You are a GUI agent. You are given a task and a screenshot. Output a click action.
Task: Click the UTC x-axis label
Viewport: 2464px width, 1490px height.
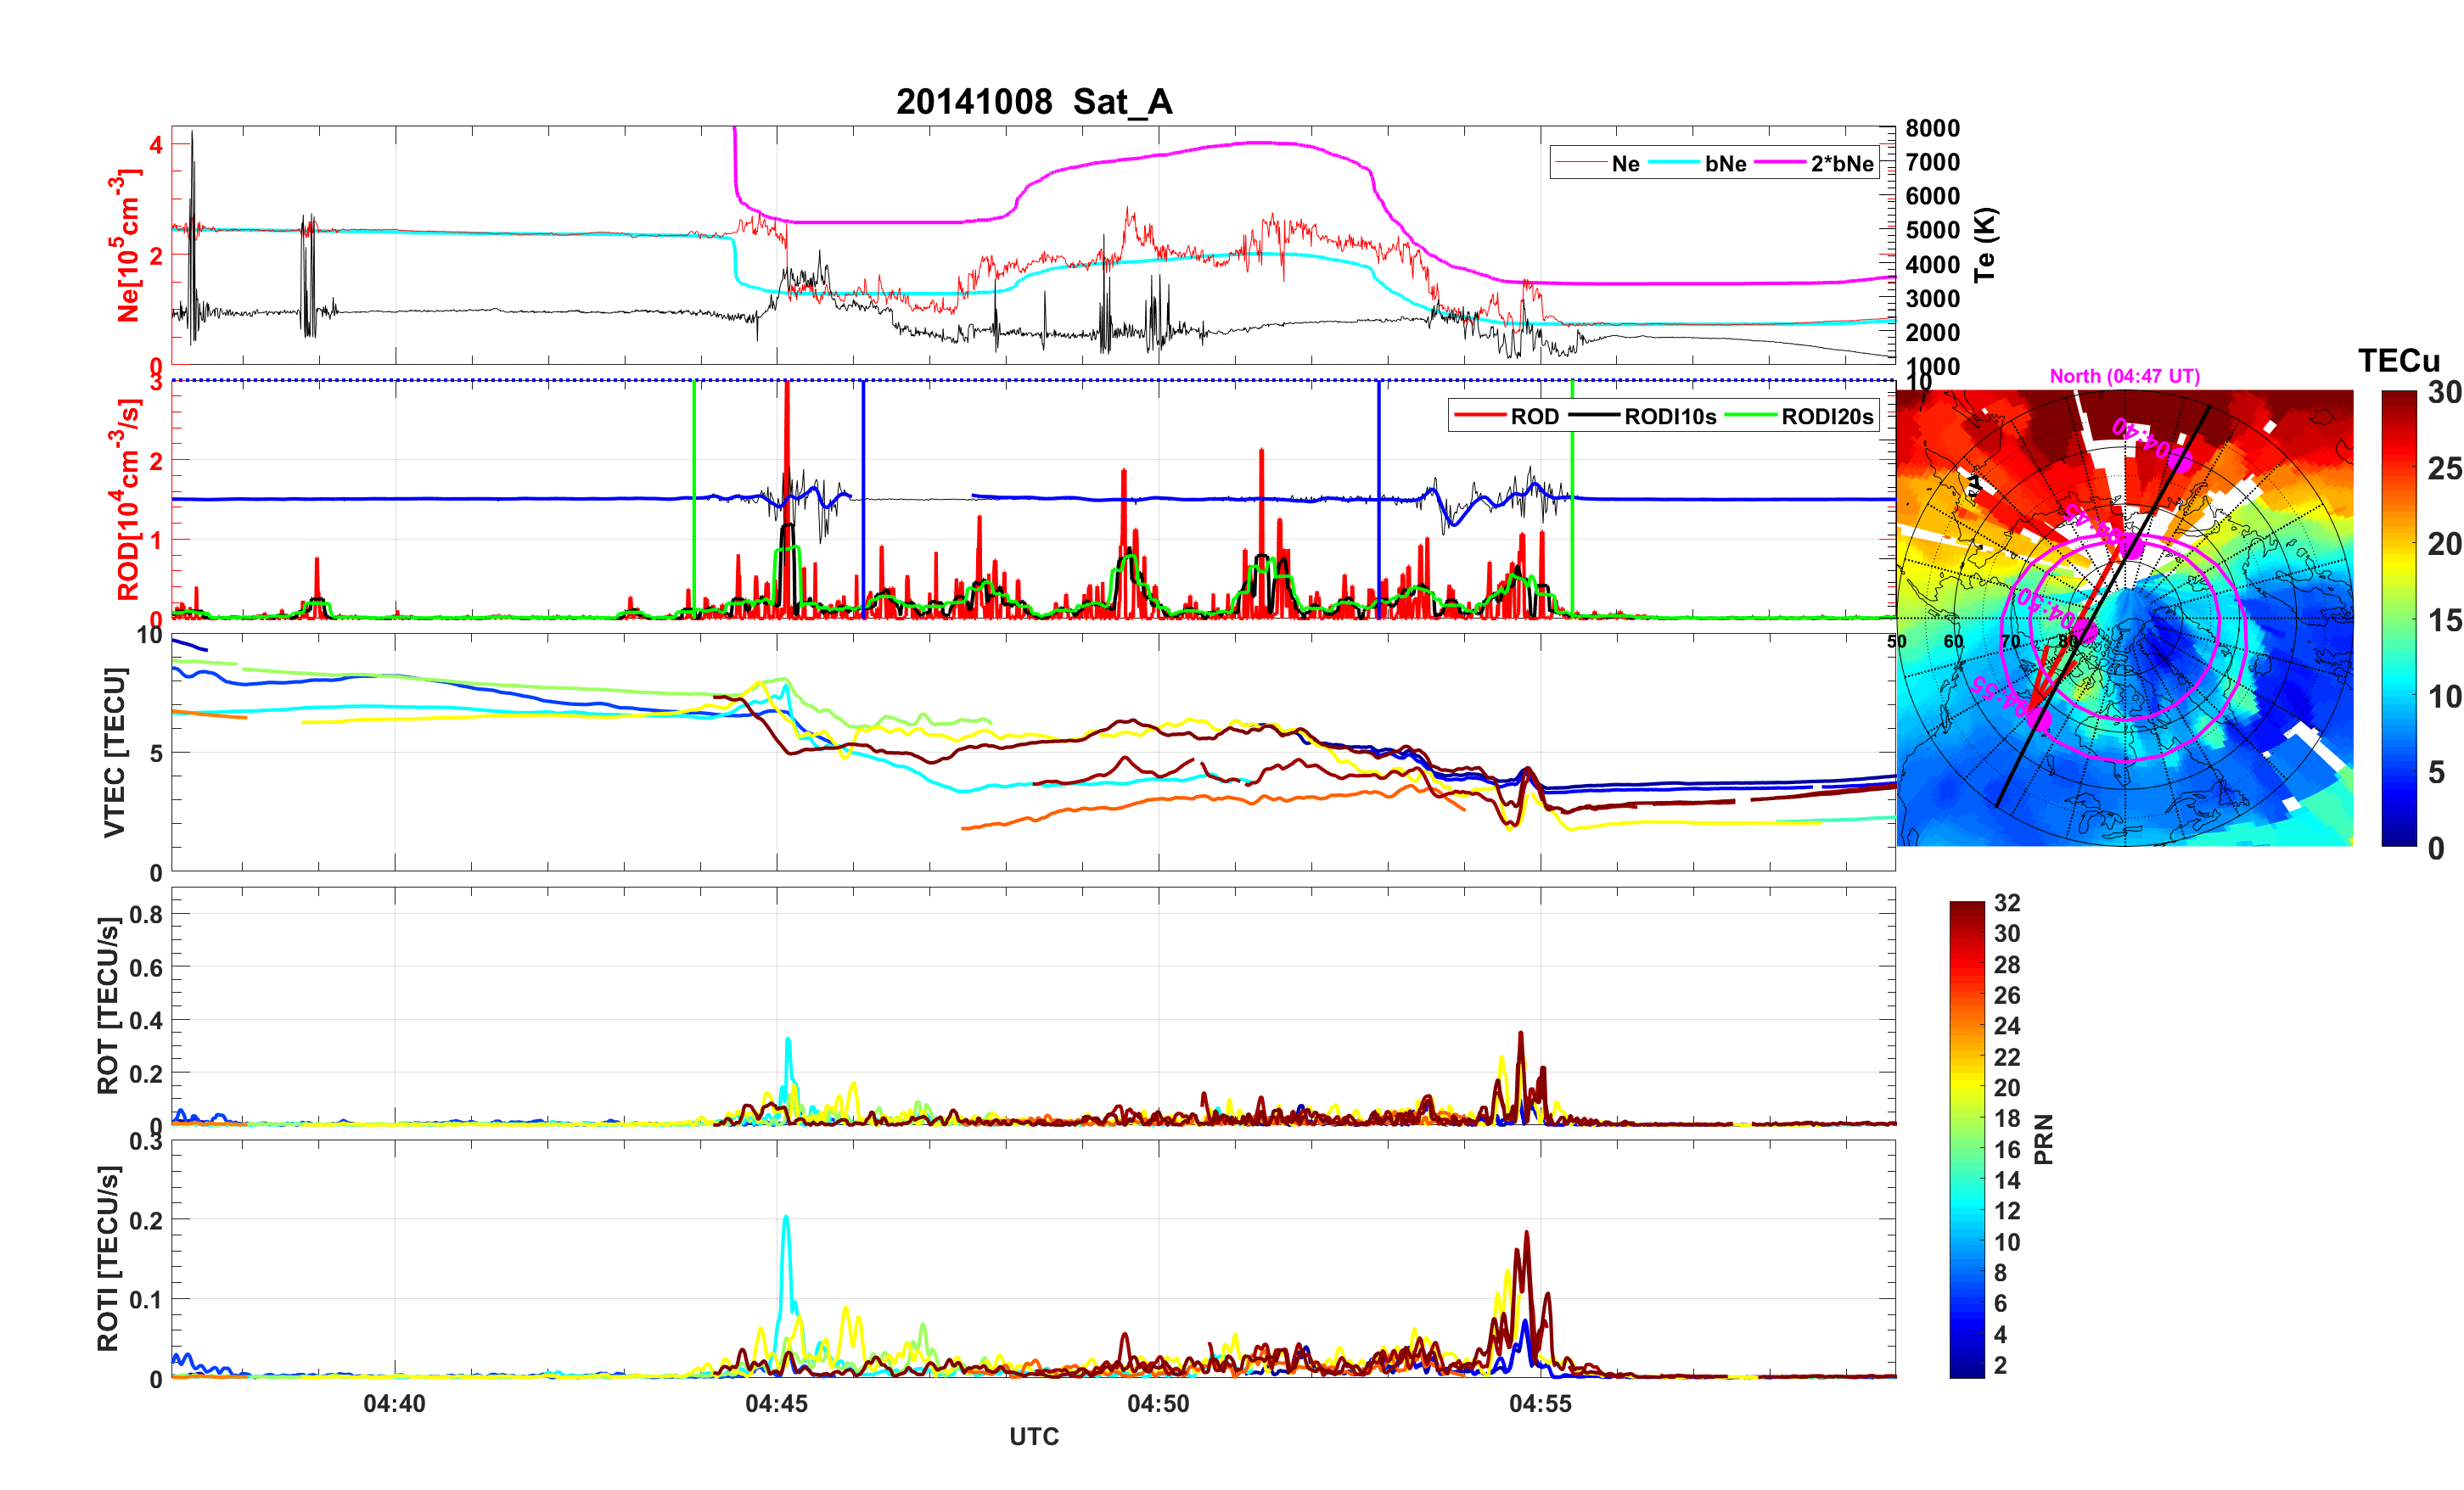click(1033, 1436)
